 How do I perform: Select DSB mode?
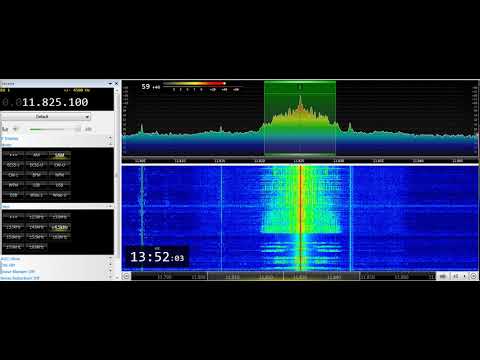[13, 195]
